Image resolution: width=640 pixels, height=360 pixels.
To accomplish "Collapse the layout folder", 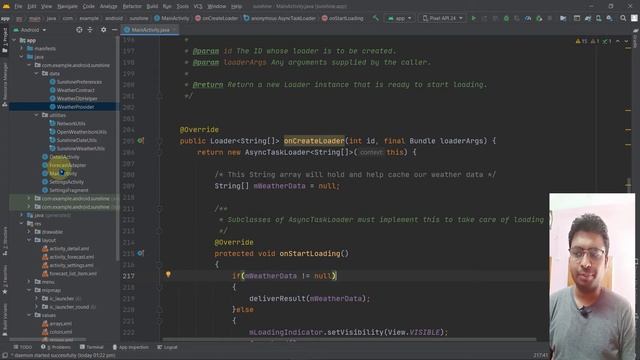I will coord(29,240).
